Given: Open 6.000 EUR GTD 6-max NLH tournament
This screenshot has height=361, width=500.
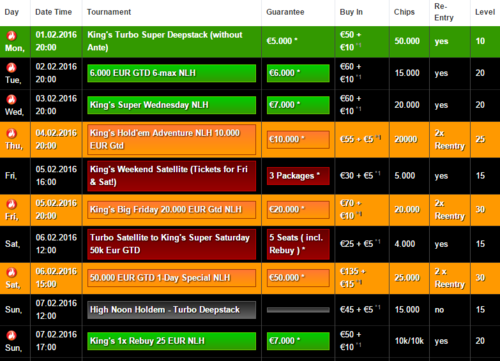Looking at the screenshot, I should 172,73.
